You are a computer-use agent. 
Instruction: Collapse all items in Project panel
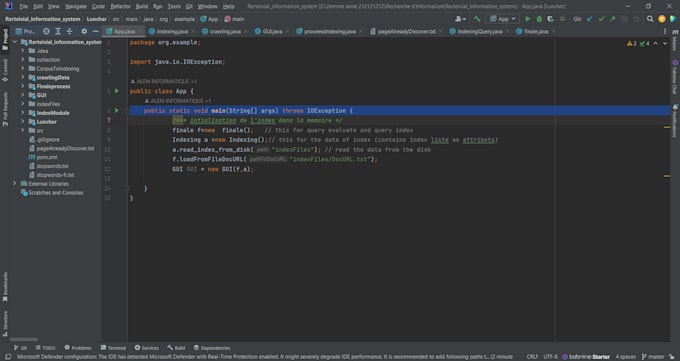coord(69,31)
